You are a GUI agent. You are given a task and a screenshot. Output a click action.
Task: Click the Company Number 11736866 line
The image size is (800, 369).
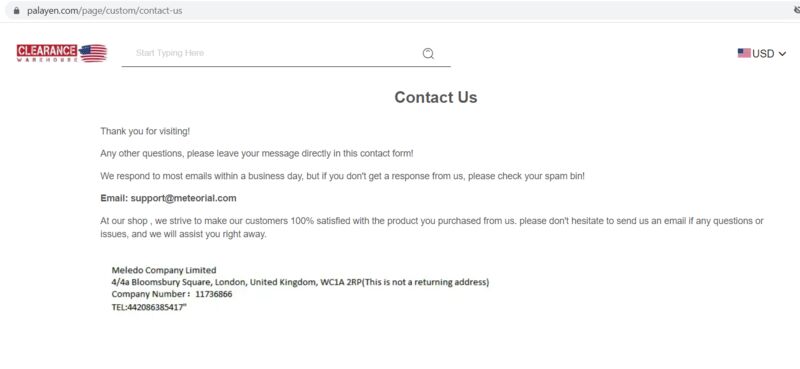tap(171, 294)
